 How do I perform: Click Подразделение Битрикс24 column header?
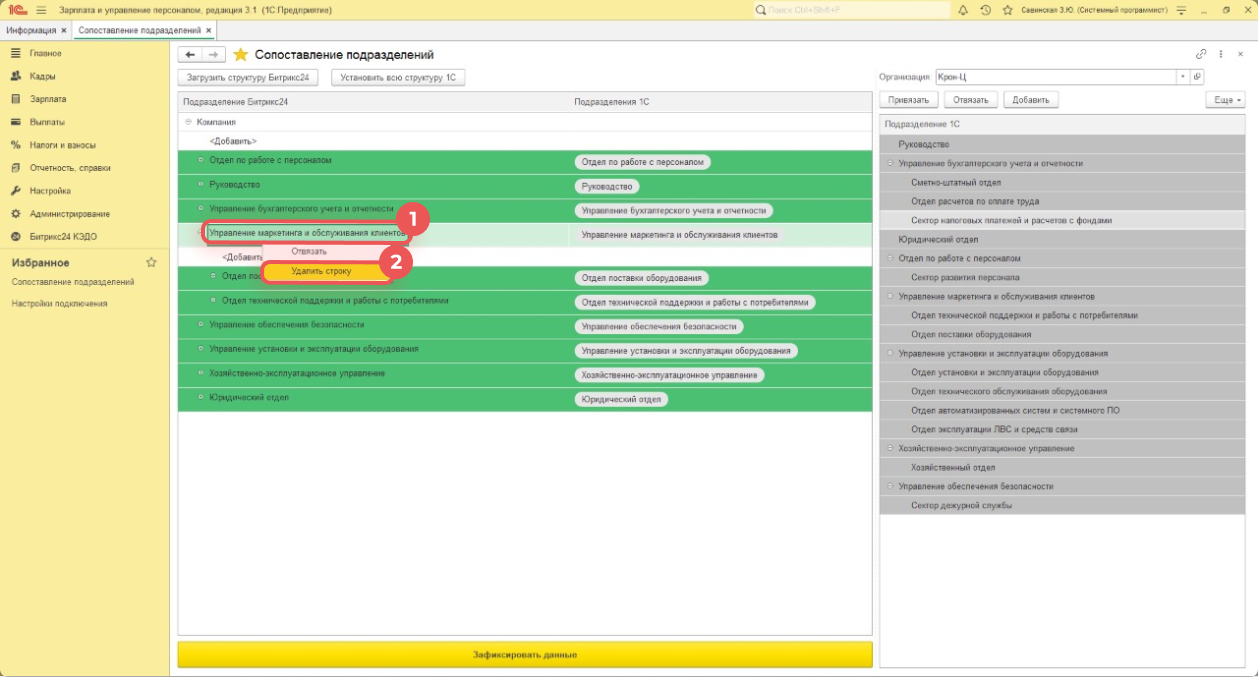373,102
